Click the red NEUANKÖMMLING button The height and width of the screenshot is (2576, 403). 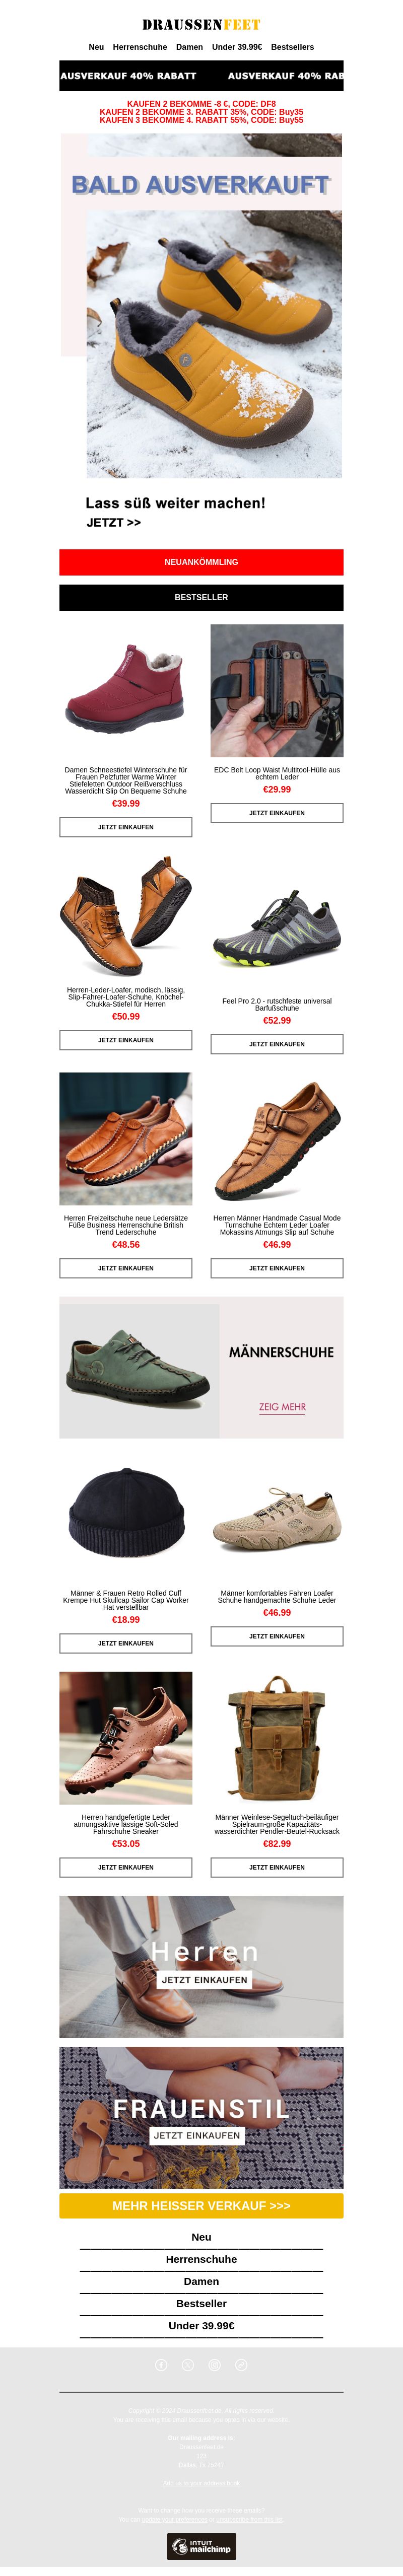coord(201,562)
